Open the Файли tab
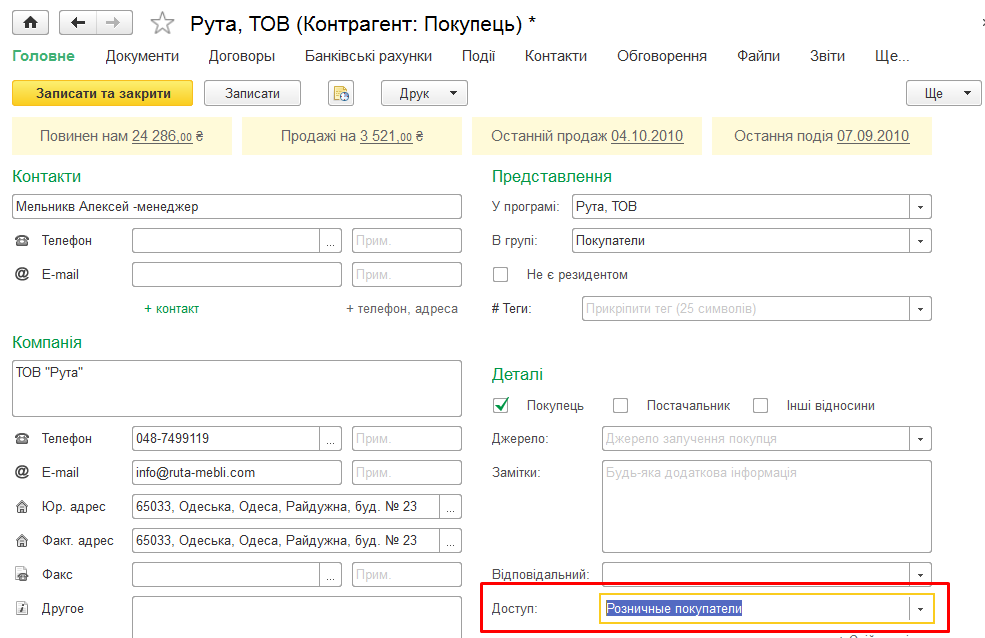This screenshot has height=638, width=985. (x=758, y=56)
